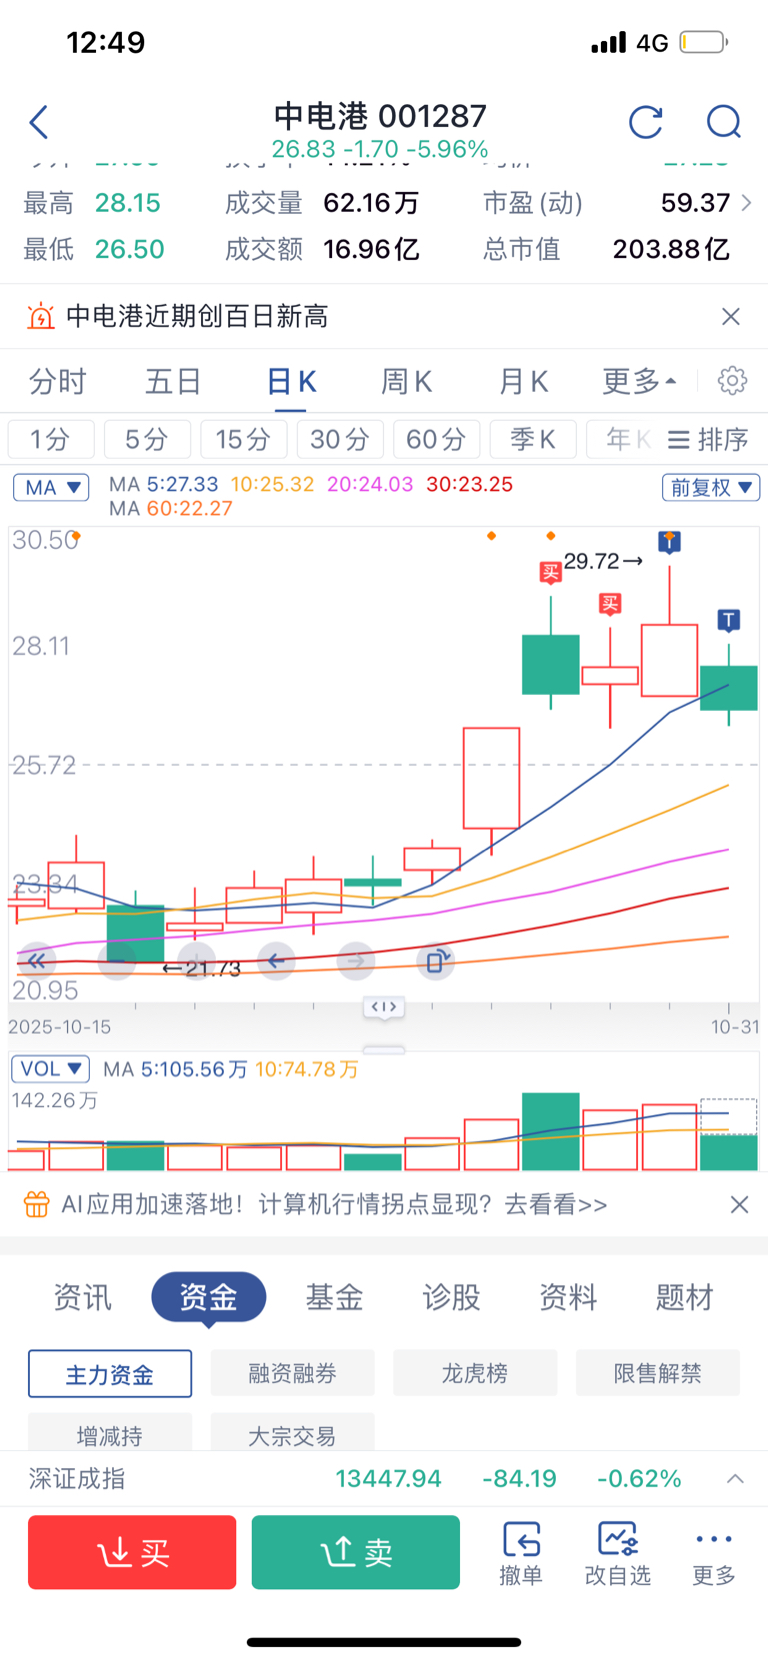Select 大宗交易 sub-option
Image resolution: width=768 pixels, height=1663 pixels.
click(x=292, y=1432)
